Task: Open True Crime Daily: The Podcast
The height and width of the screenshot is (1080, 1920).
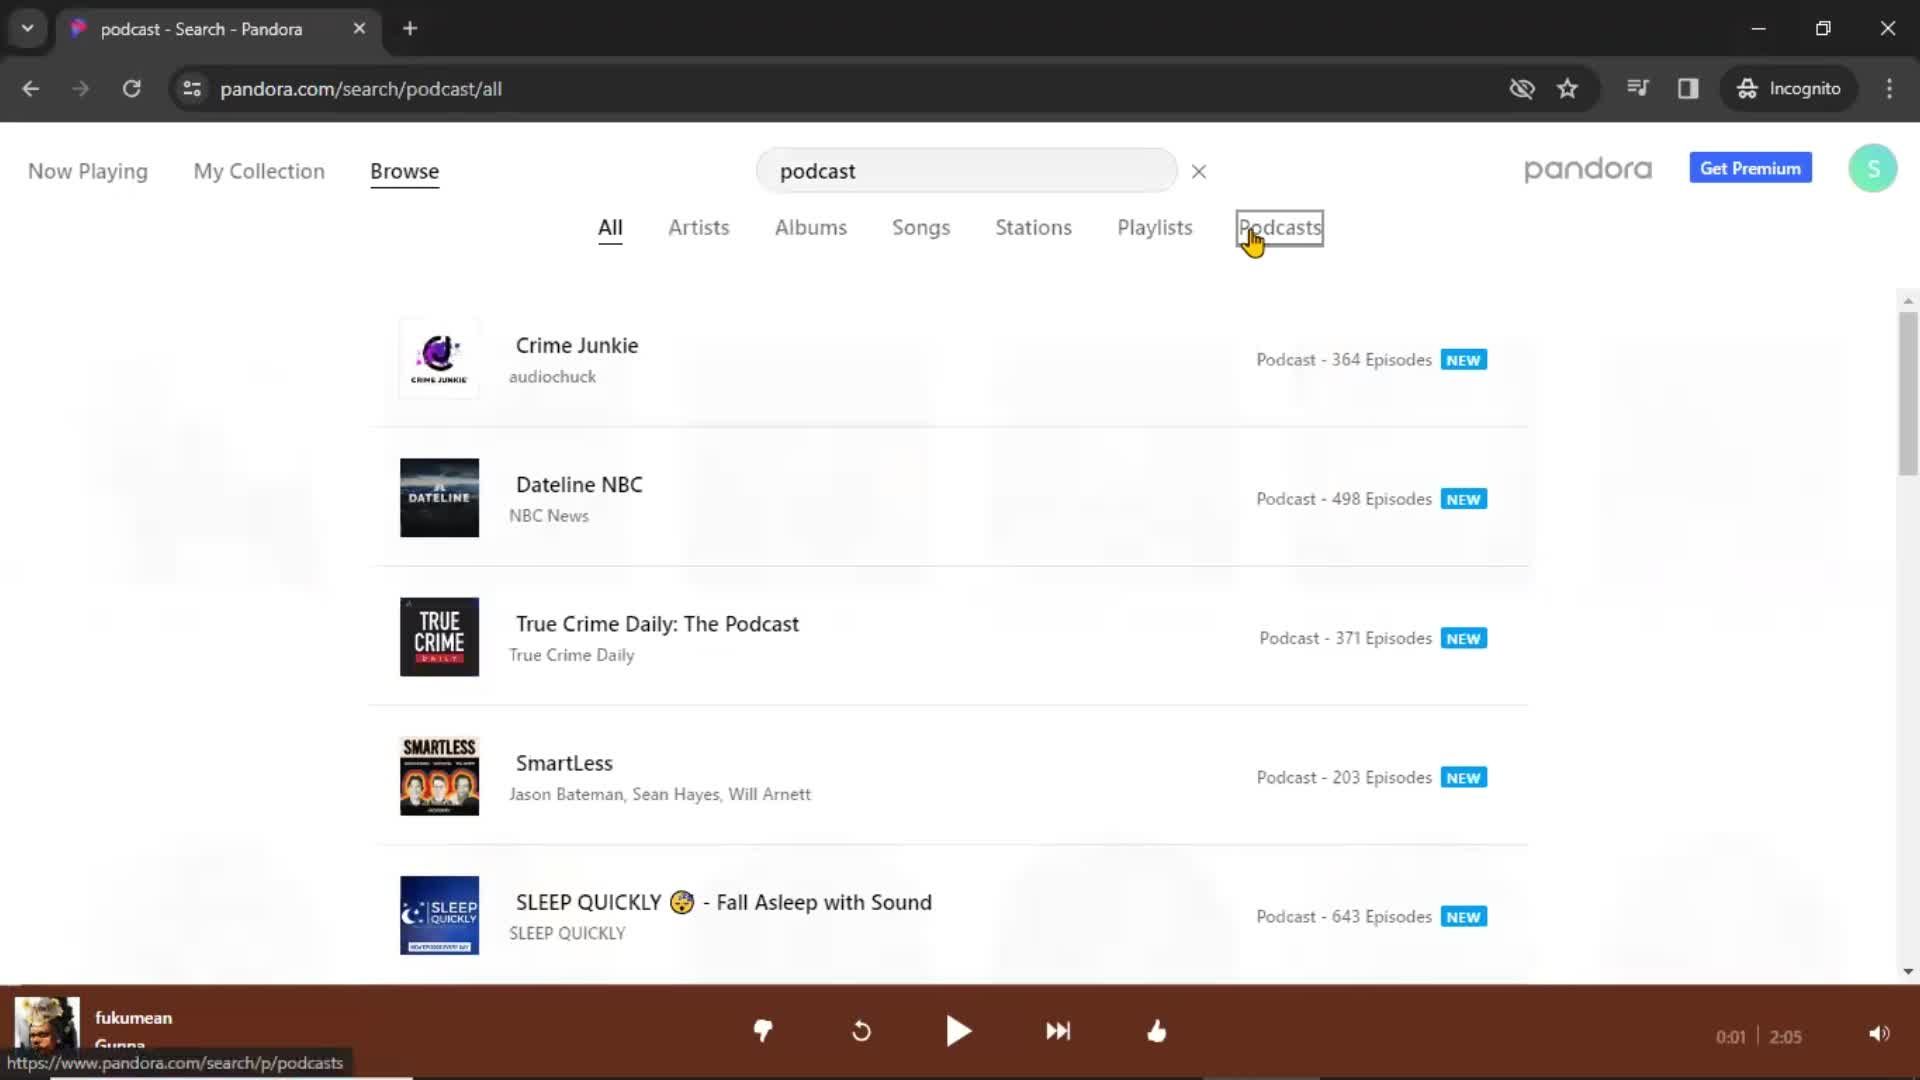Action: [x=657, y=624]
